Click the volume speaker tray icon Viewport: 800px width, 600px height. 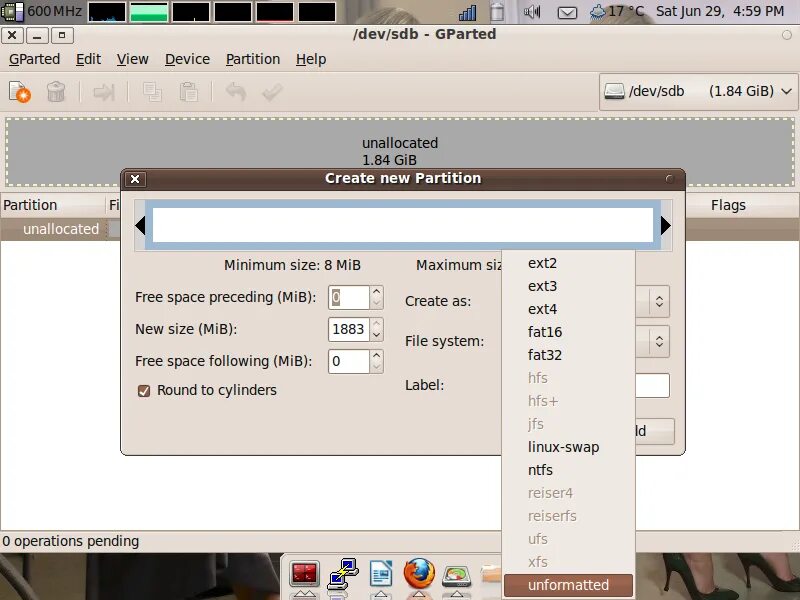pos(532,12)
